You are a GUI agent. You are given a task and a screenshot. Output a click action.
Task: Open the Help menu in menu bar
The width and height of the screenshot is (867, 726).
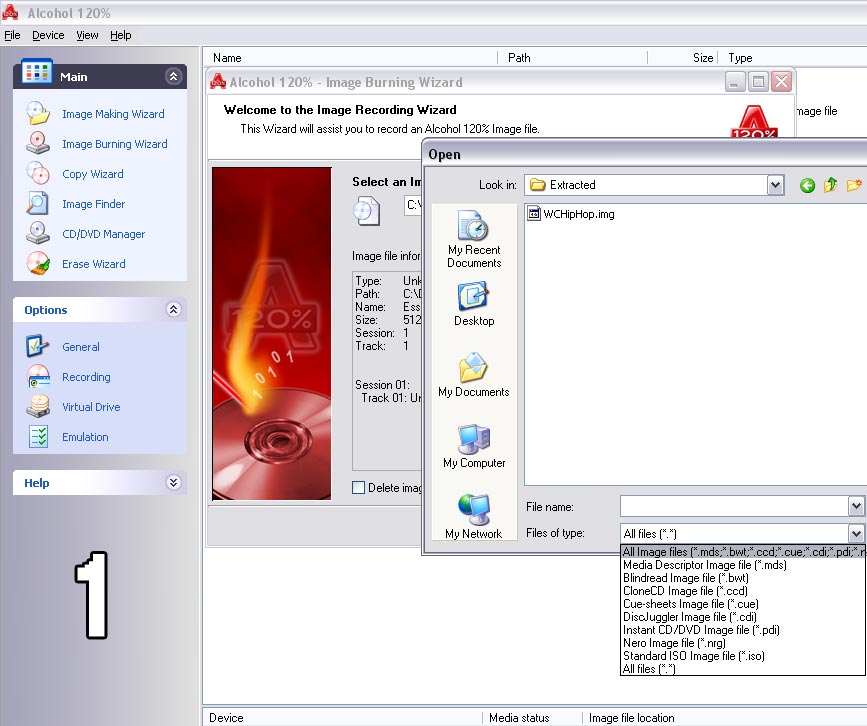tap(121, 35)
